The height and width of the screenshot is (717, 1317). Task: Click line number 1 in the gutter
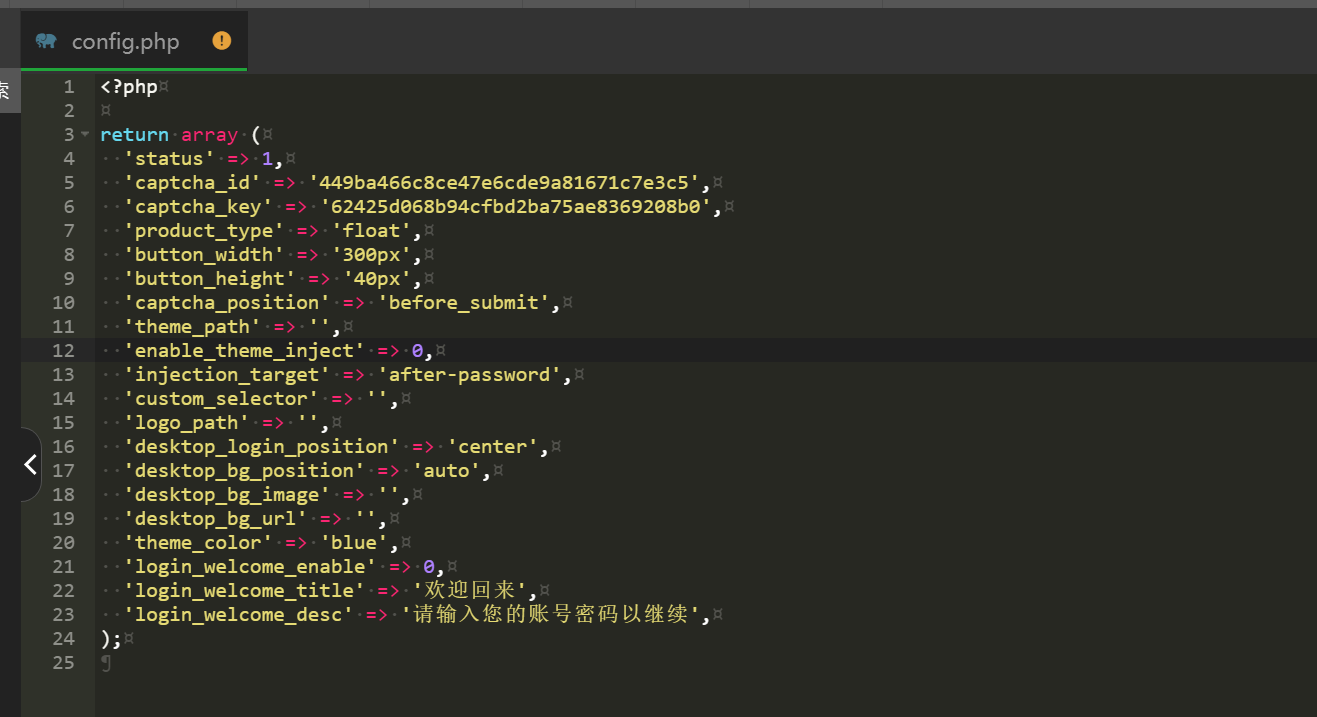point(68,87)
